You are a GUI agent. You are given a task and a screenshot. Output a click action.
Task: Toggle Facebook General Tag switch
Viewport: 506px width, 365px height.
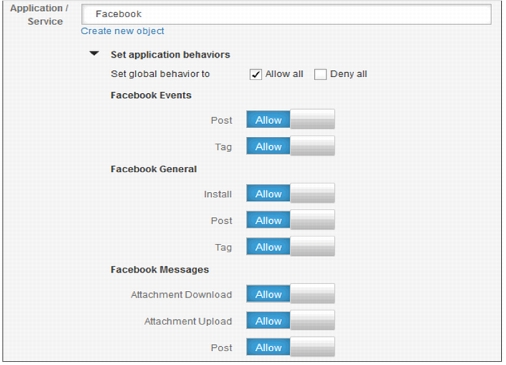(290, 247)
